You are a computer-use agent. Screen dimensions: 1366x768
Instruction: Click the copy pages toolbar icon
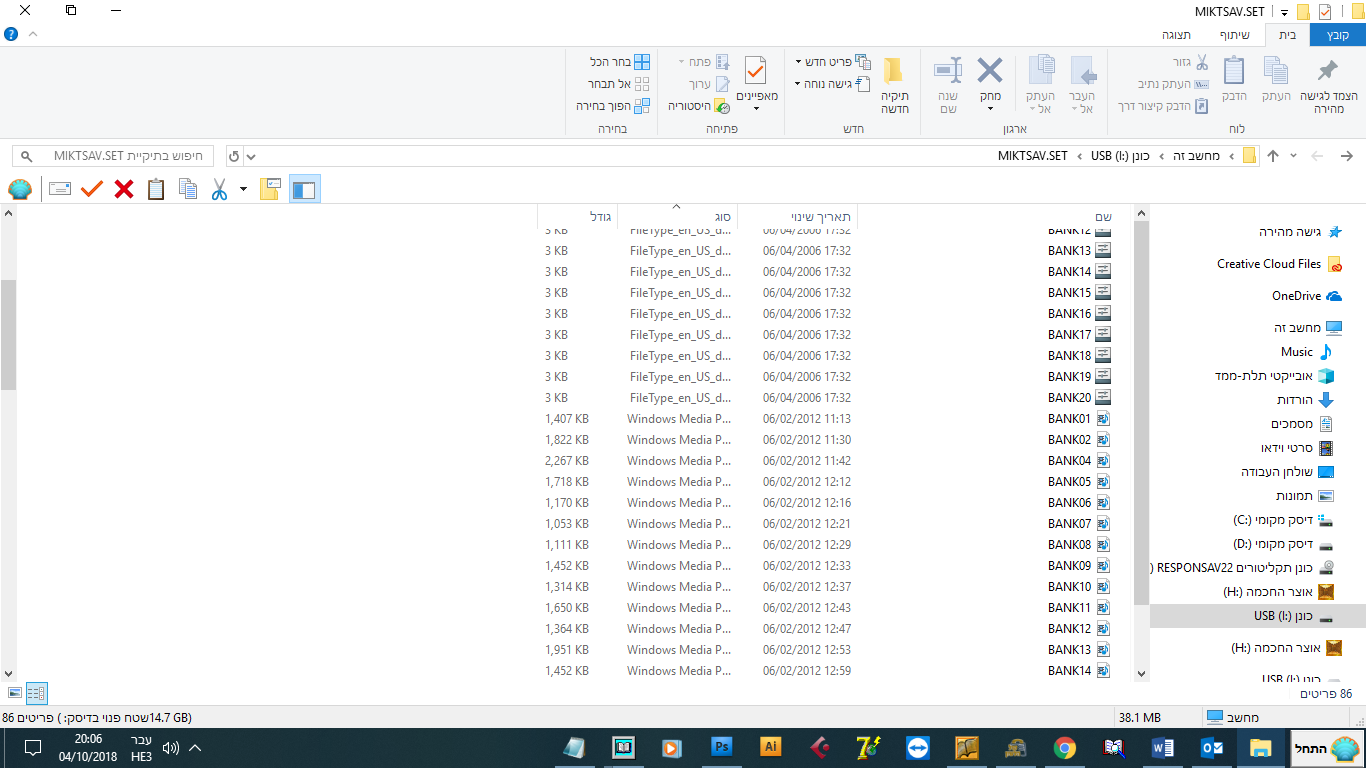(x=188, y=189)
